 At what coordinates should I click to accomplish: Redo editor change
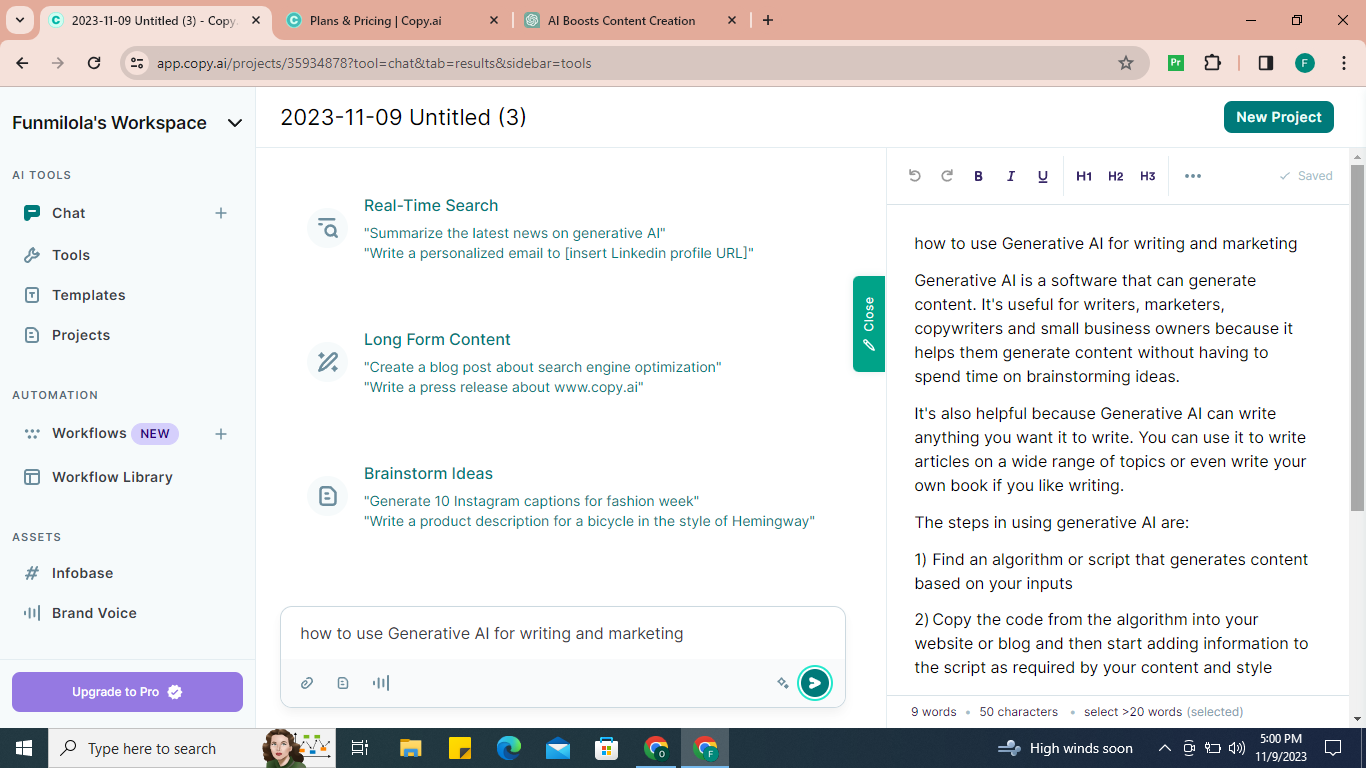coord(946,176)
